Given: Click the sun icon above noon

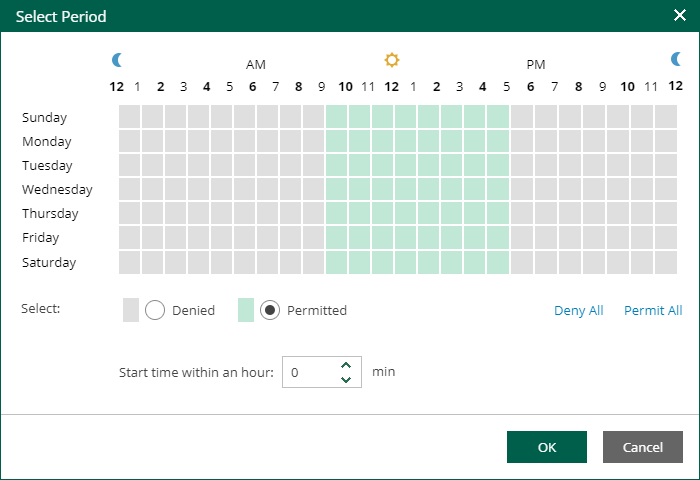Looking at the screenshot, I should (392, 61).
